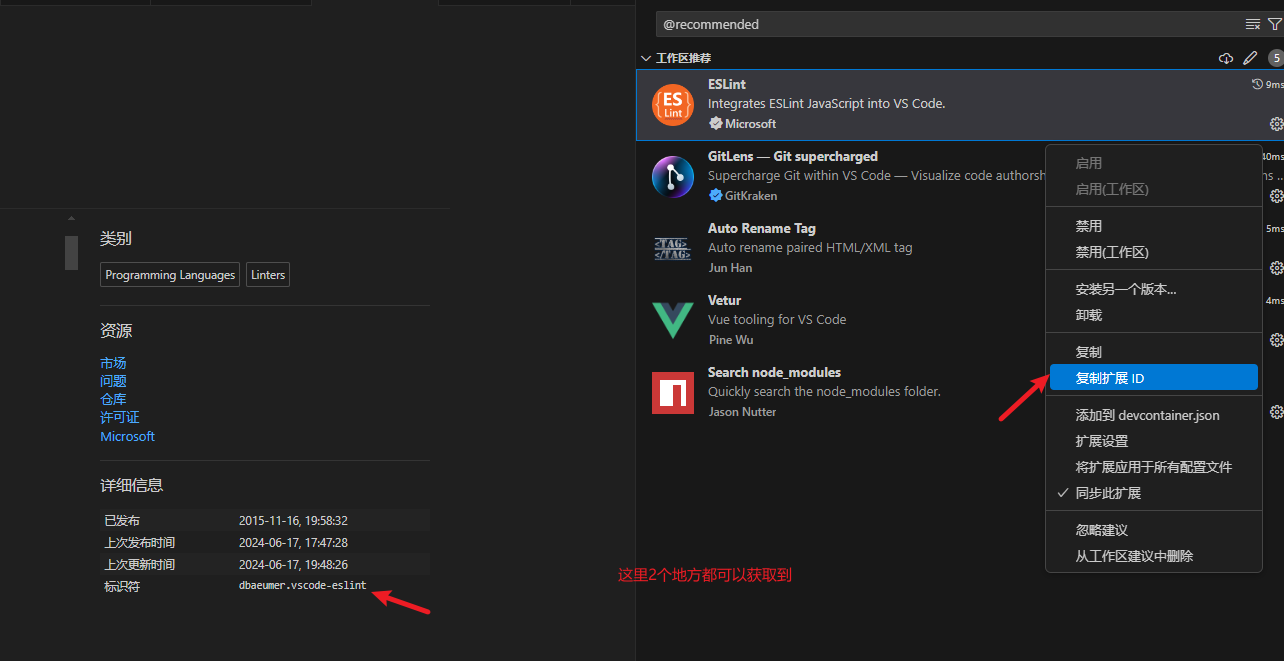Click the 详细信息 section heading
The width and height of the screenshot is (1284, 661).
tap(132, 485)
